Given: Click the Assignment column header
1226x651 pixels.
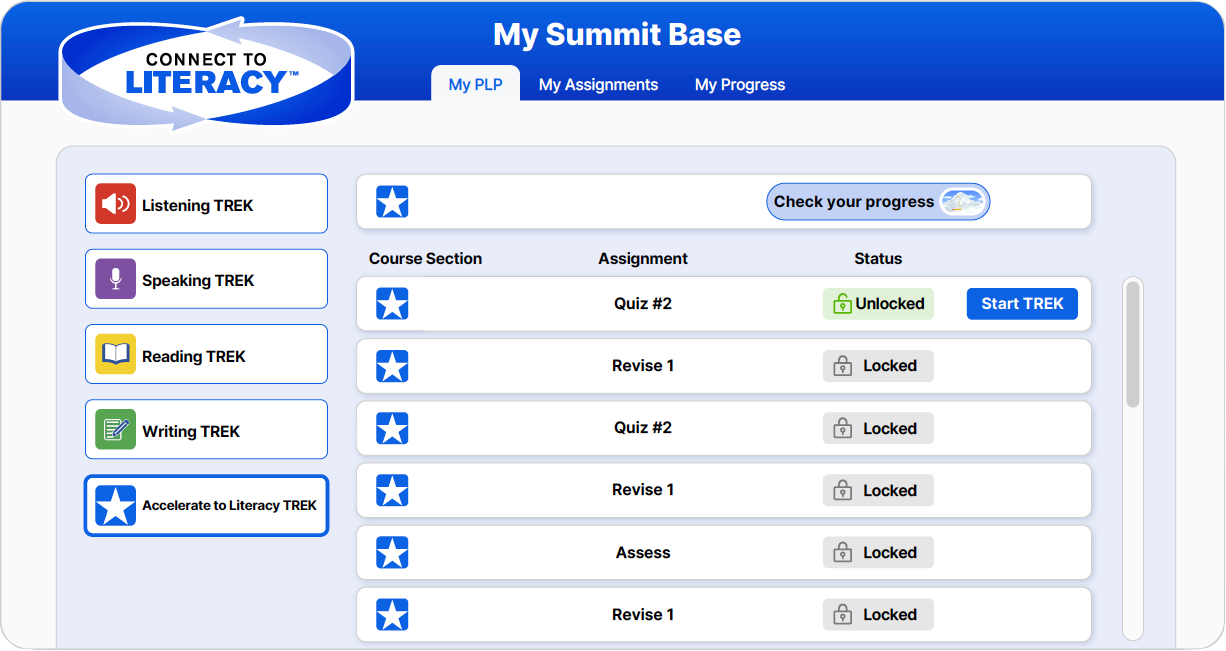Looking at the screenshot, I should [x=643, y=259].
